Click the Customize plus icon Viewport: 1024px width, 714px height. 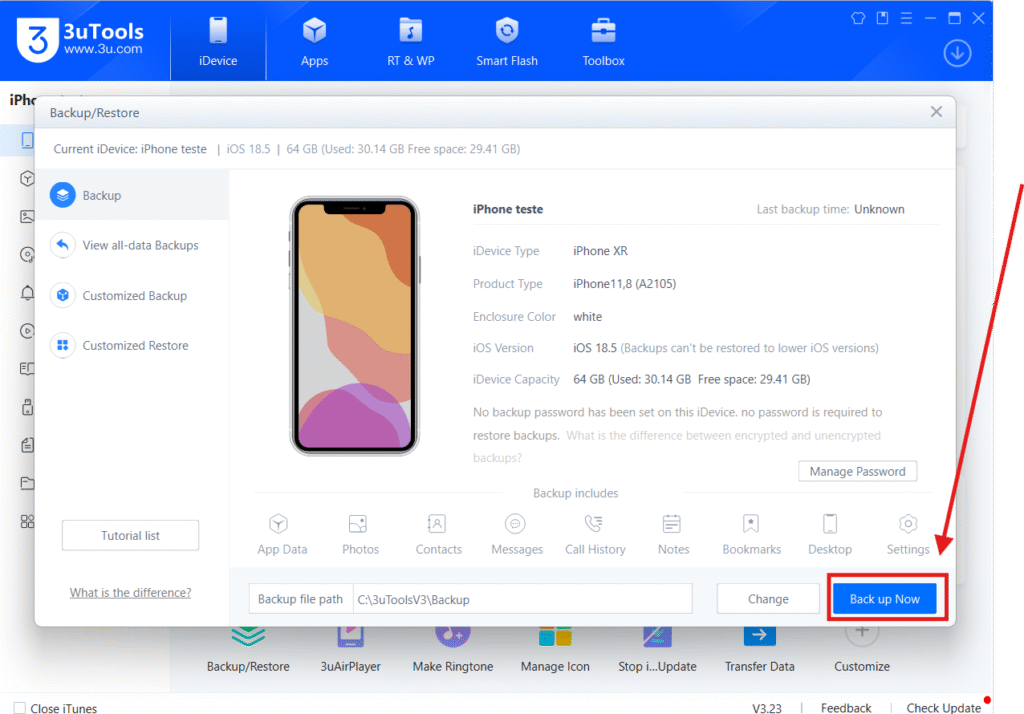862,632
